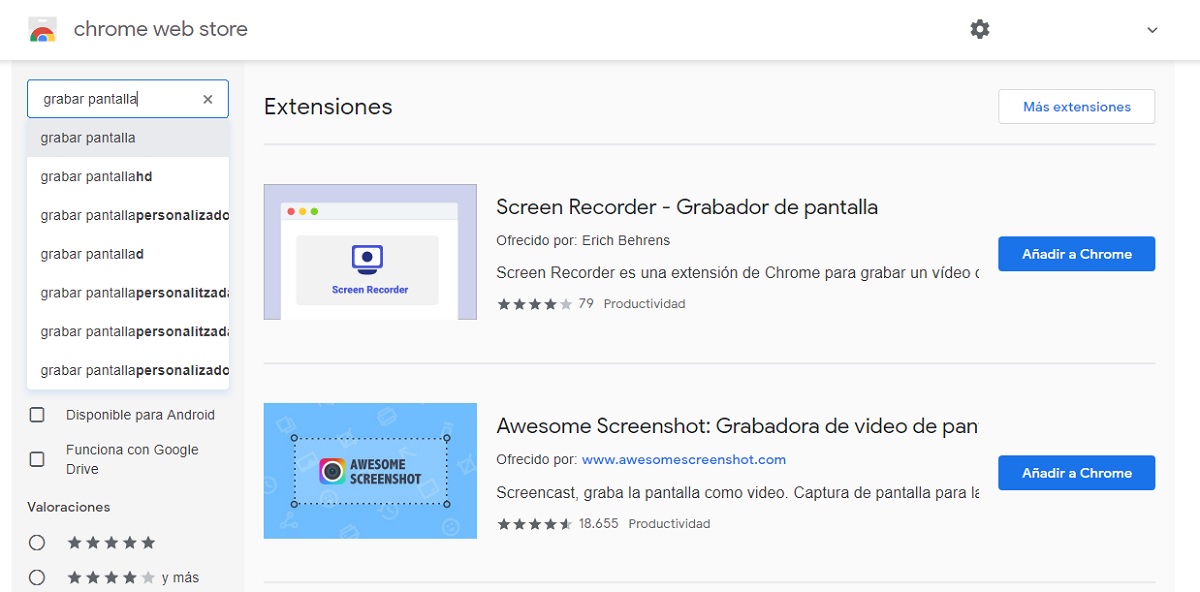Screen dimensions: 1200x592
Task: Add Awesome Screenshot with Añadir a Chrome
Action: pos(1076,473)
